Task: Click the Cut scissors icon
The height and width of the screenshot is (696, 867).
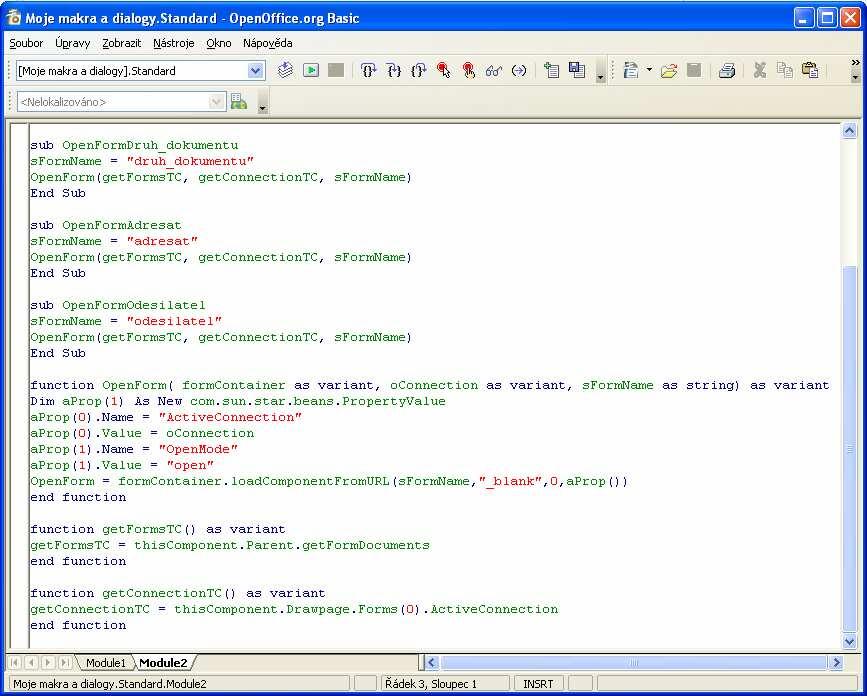Action: (x=760, y=70)
